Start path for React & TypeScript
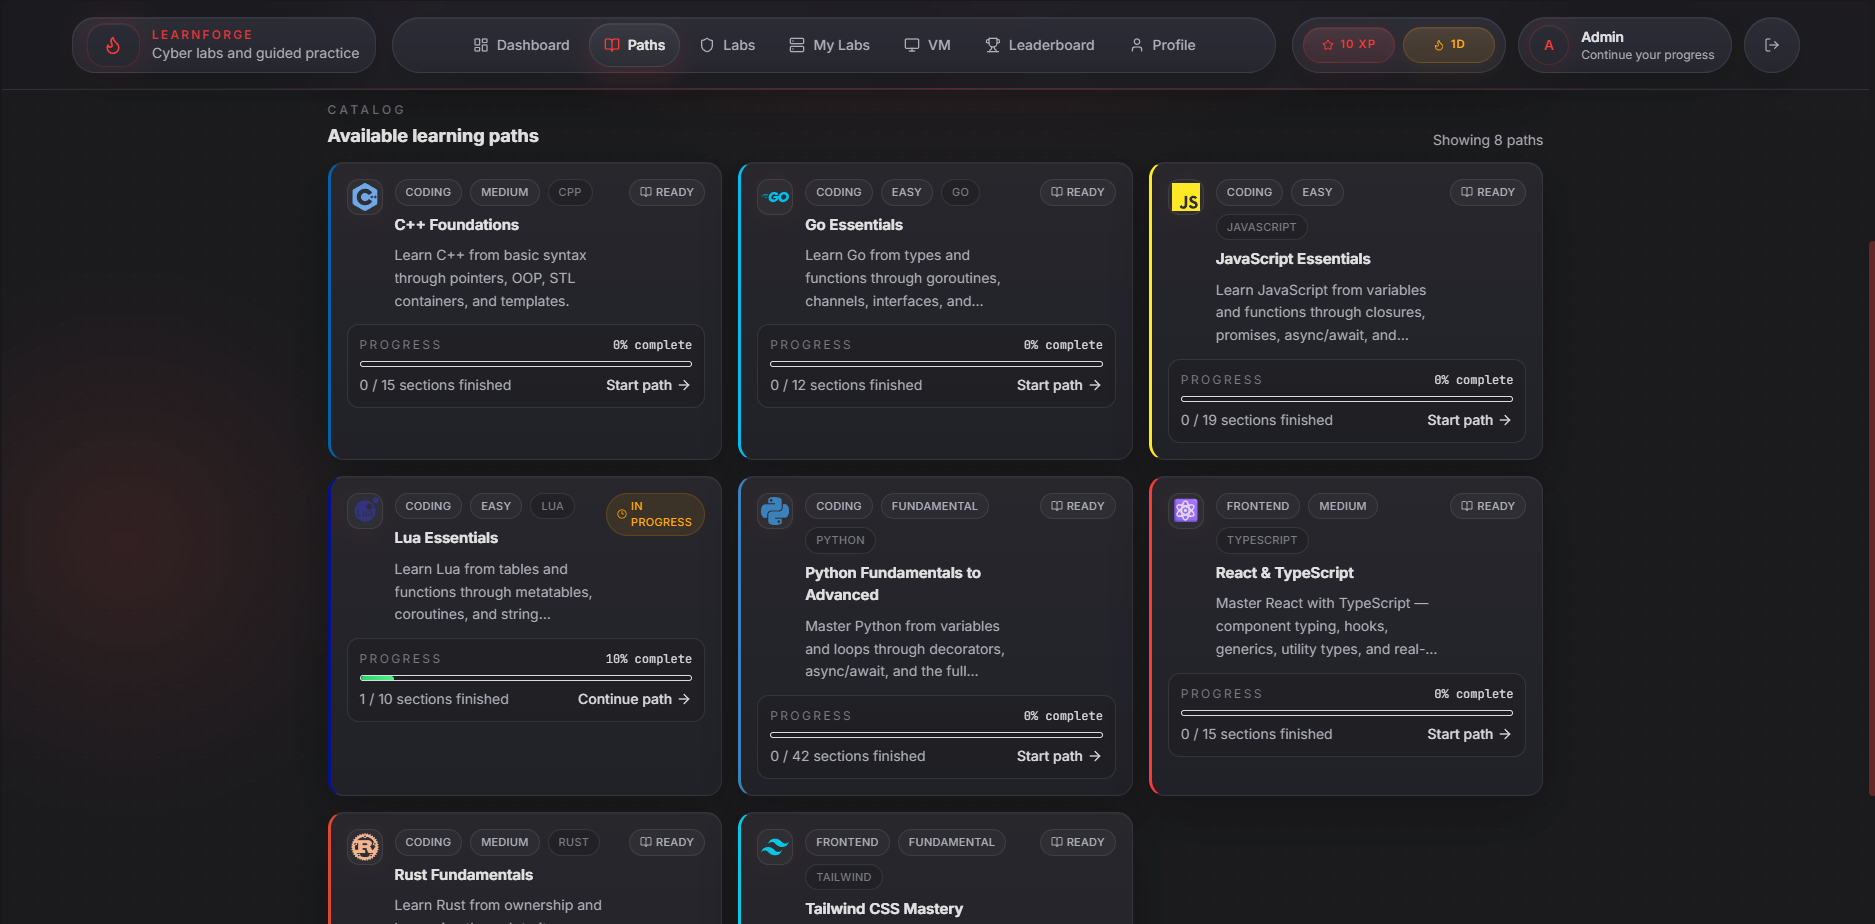 pyautogui.click(x=1469, y=734)
